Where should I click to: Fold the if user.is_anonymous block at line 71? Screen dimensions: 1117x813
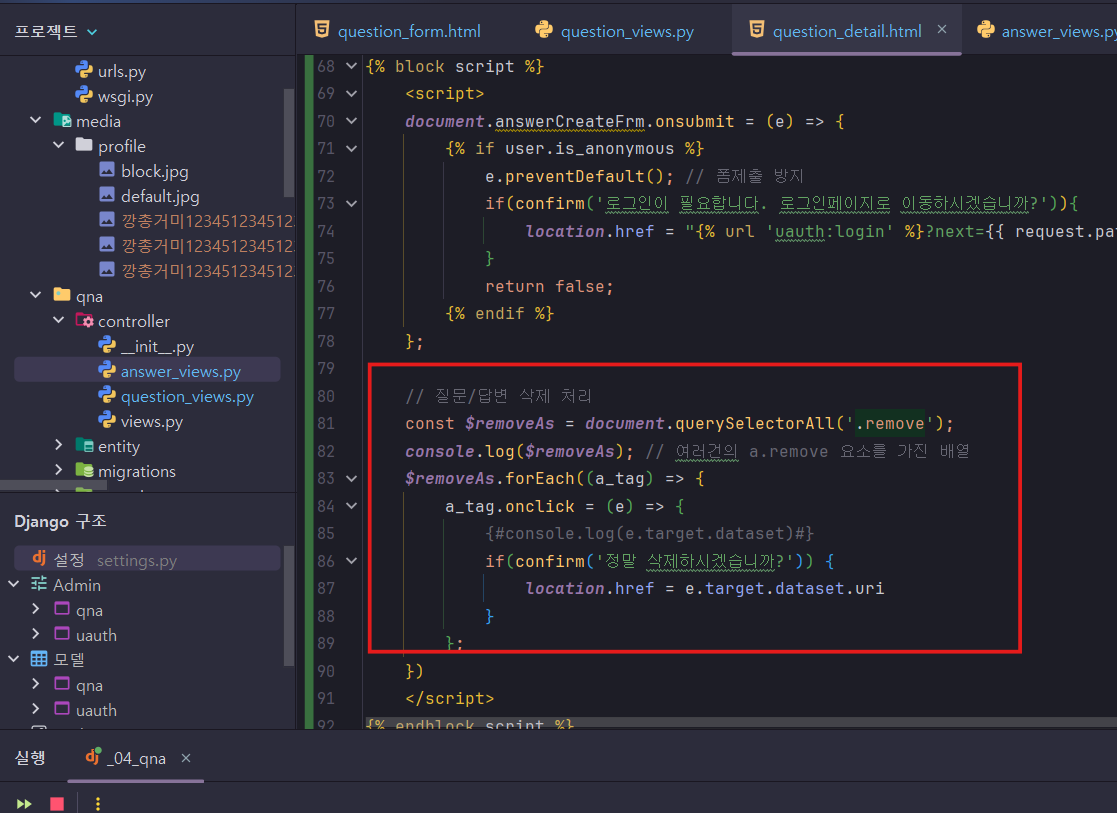pyautogui.click(x=351, y=149)
